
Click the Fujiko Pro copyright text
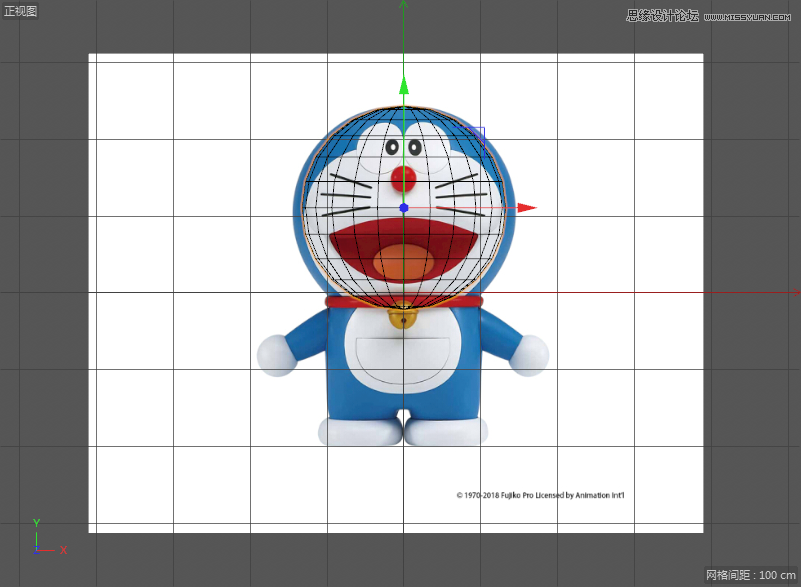tap(538, 494)
